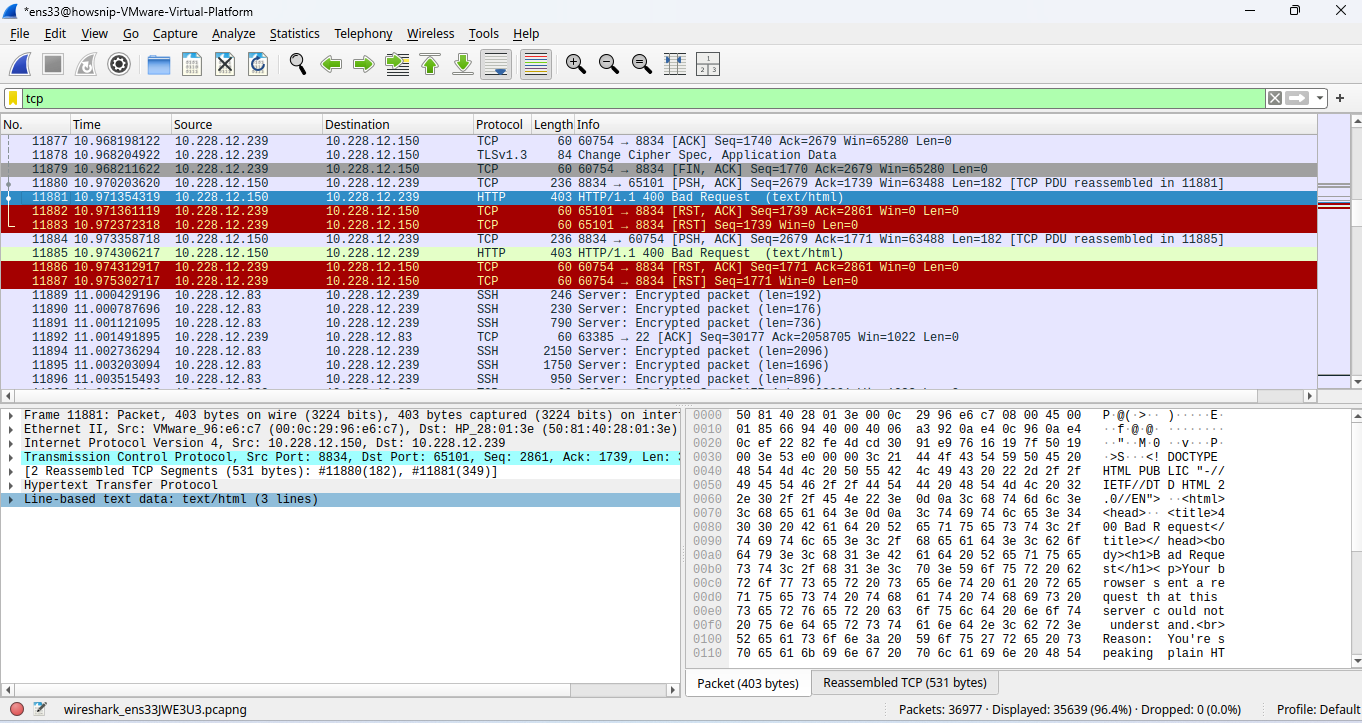
Task: Reload this capture file
Action: pyautogui.click(x=258, y=65)
